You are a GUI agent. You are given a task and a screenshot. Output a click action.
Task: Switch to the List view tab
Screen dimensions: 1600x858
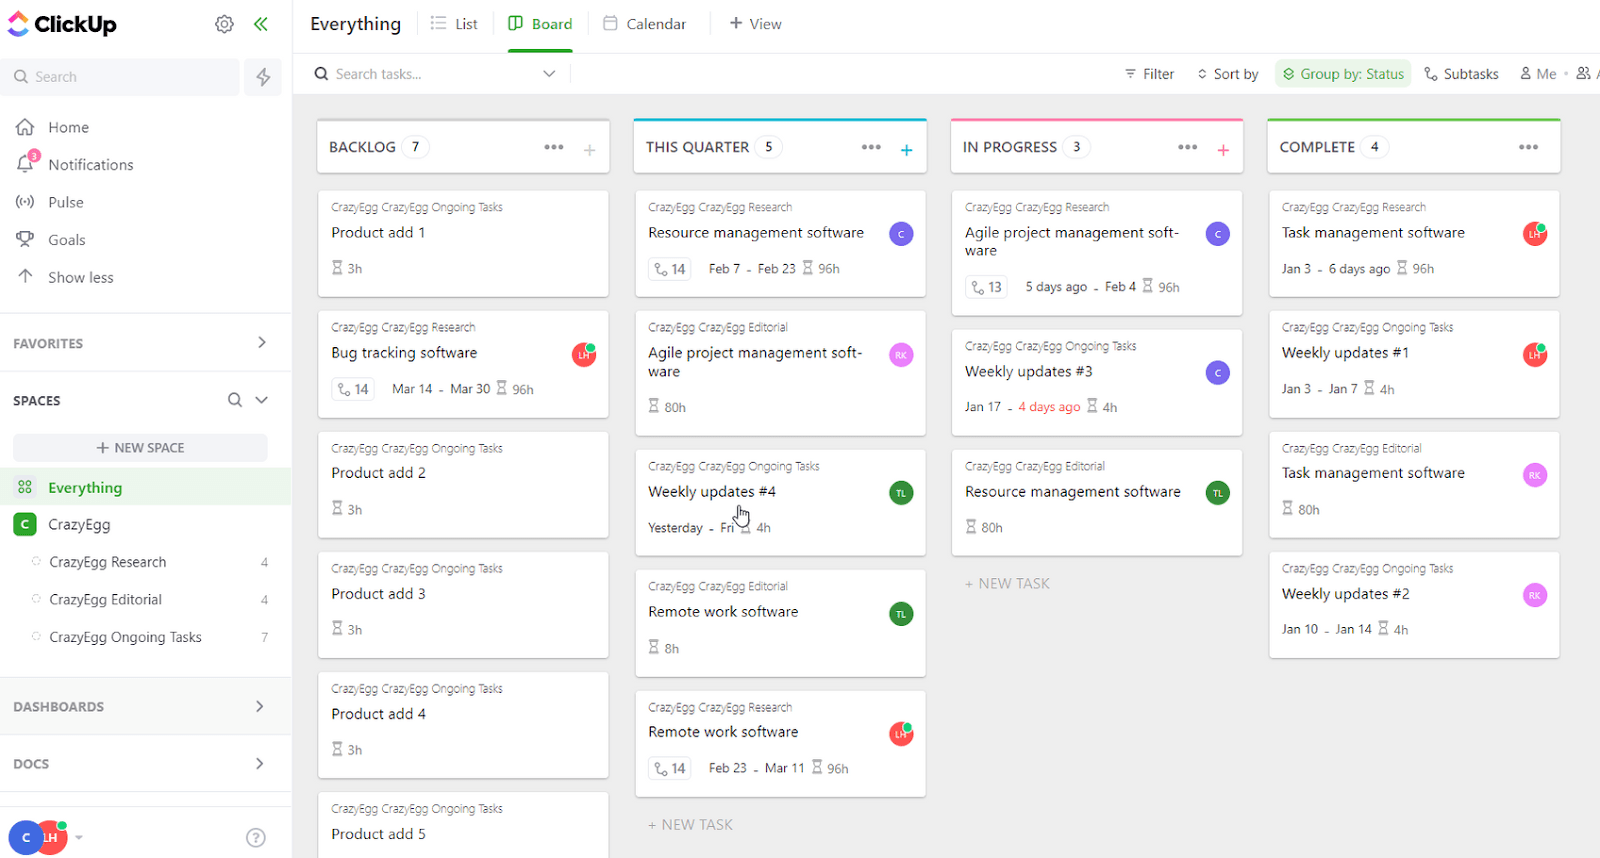pos(454,24)
